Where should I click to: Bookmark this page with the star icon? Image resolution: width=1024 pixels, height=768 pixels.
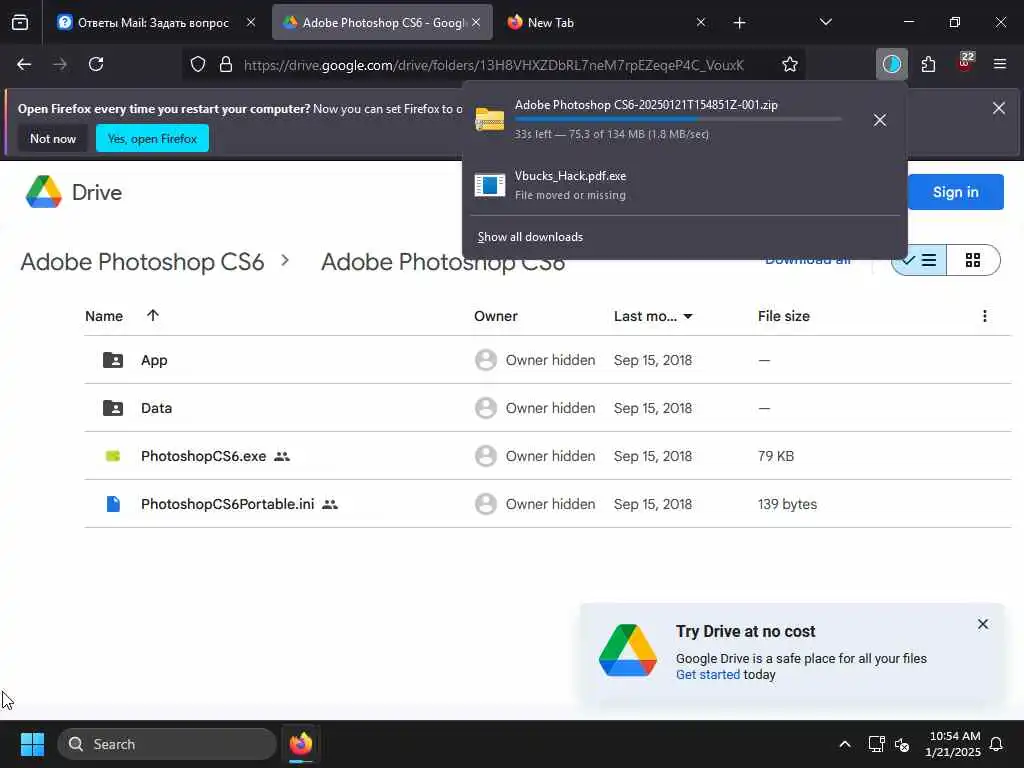click(790, 64)
